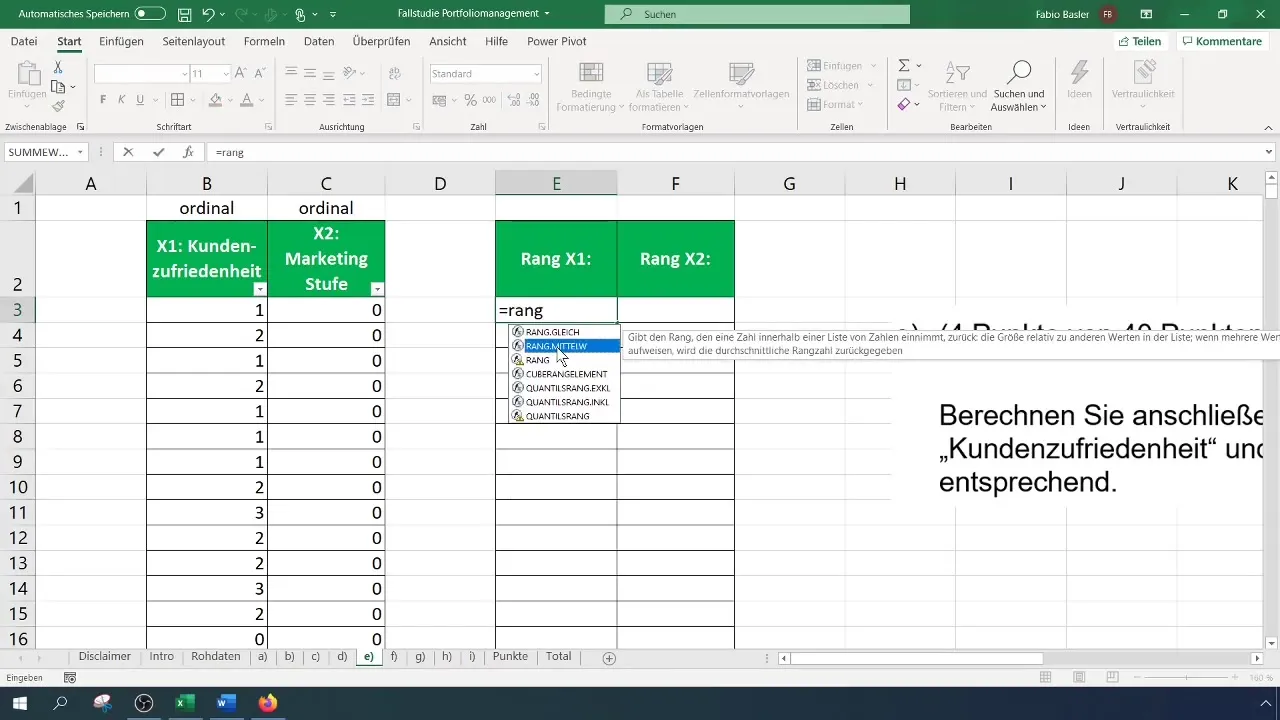Open the Daten ribbon tab
This screenshot has width=1280, height=720.
click(319, 42)
